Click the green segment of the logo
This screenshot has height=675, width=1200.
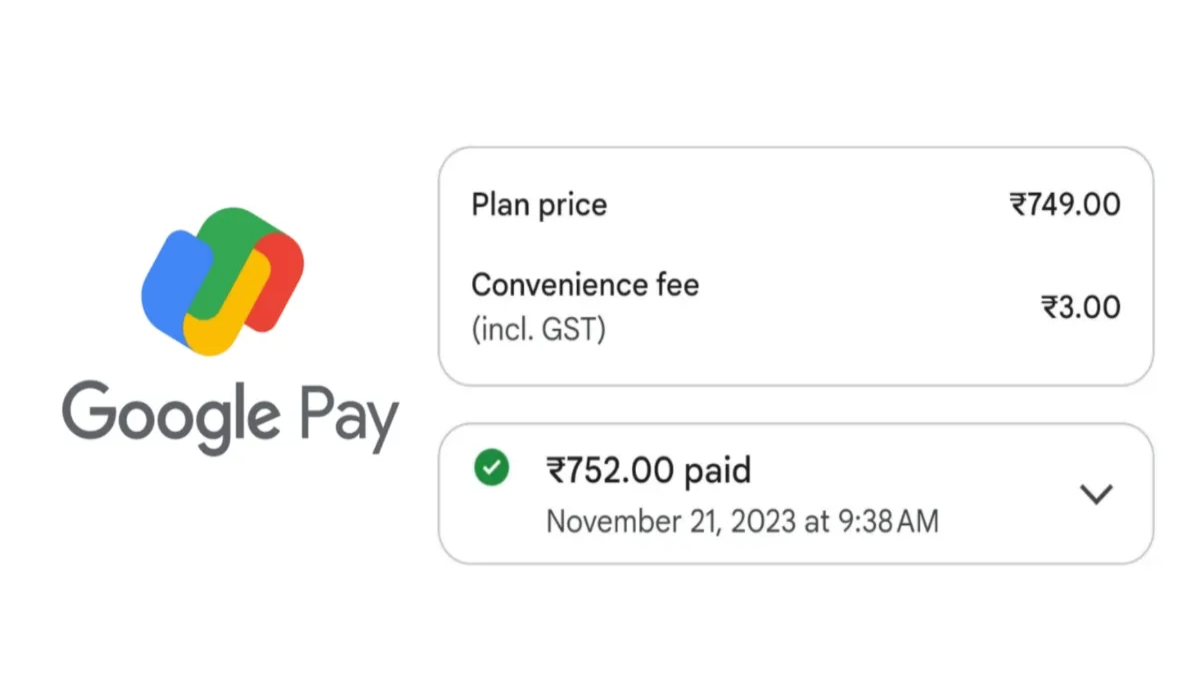pos(232,240)
